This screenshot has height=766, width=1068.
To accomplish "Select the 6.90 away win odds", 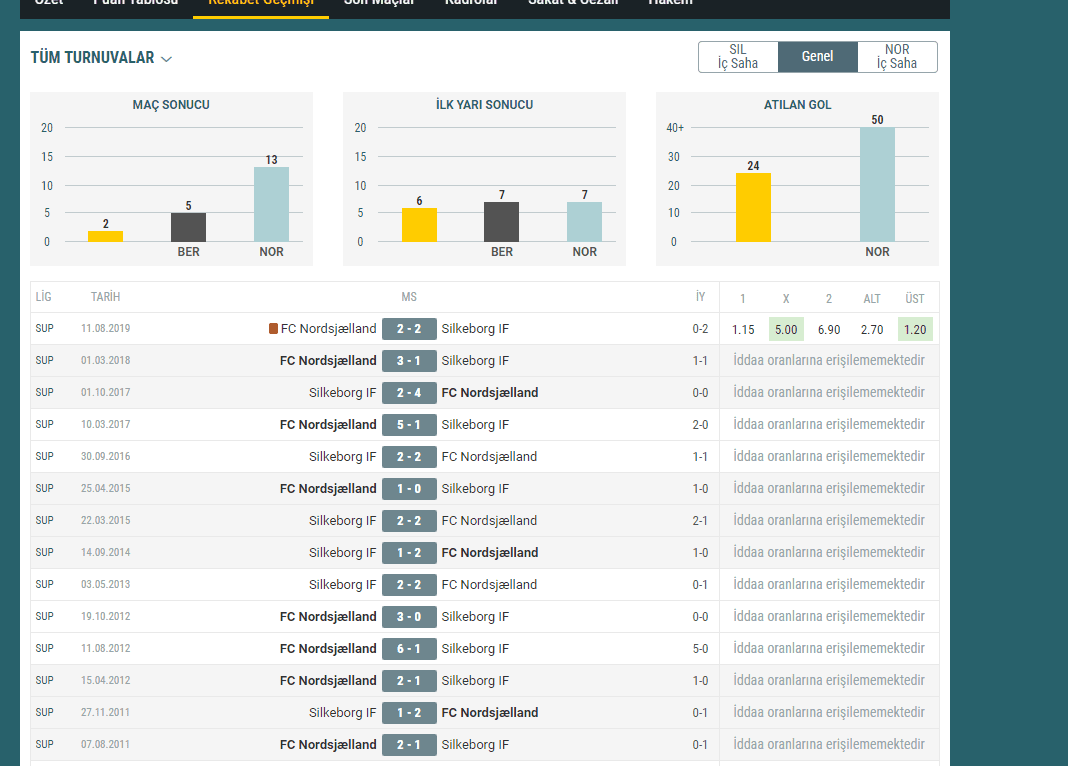I will [x=829, y=330].
